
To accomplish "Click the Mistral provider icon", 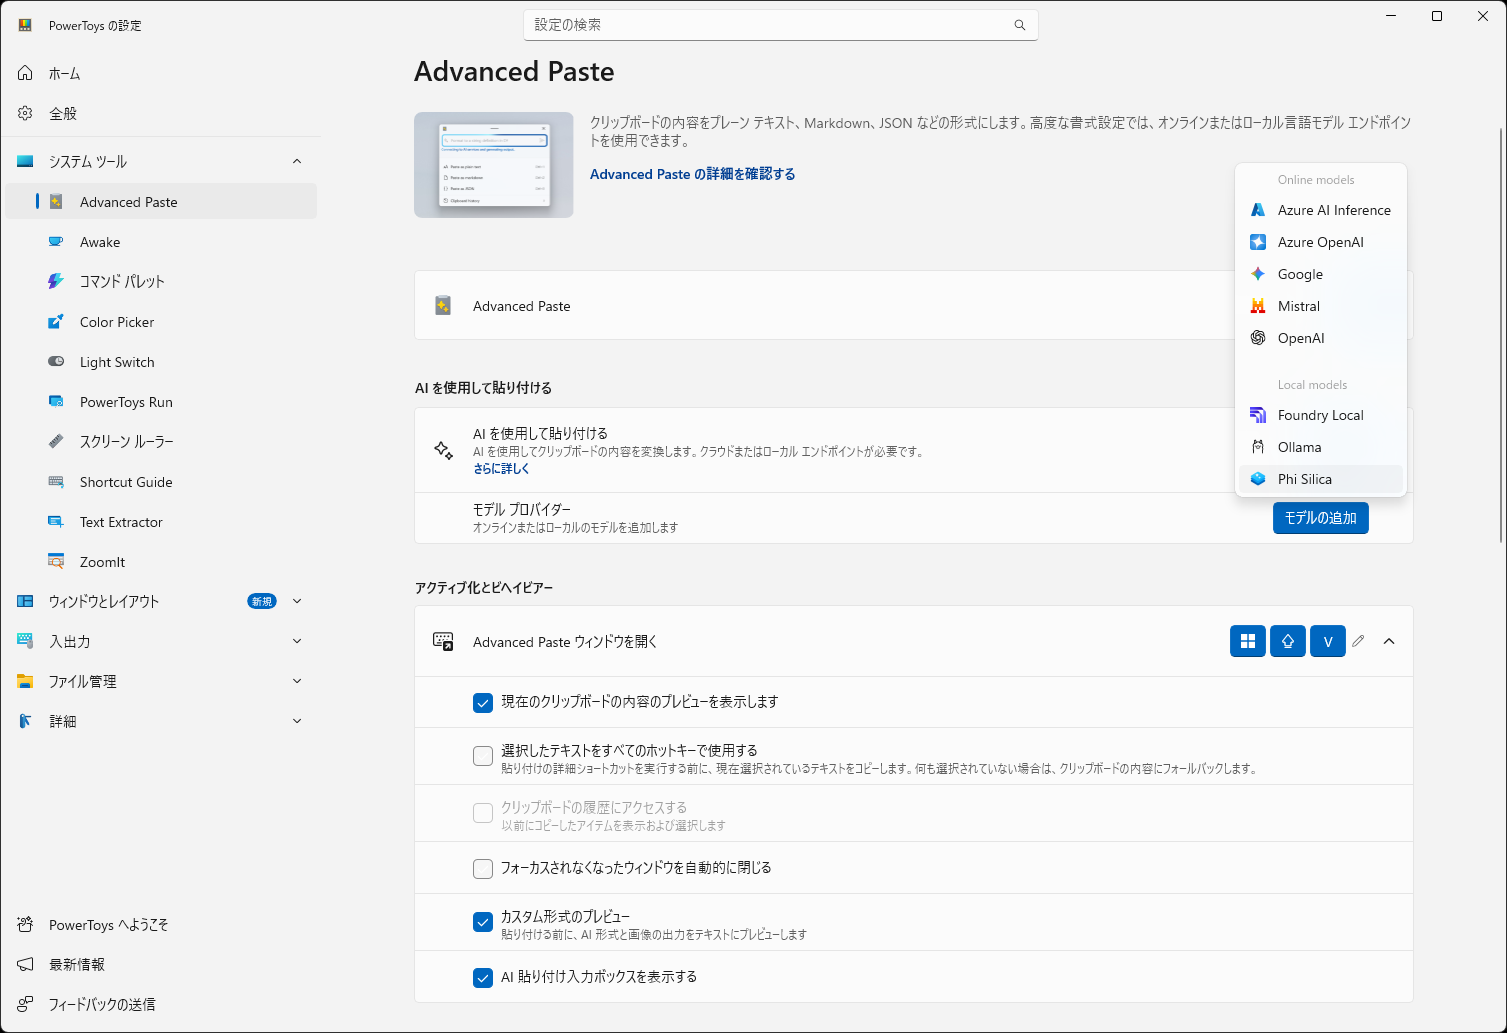I will pyautogui.click(x=1258, y=306).
